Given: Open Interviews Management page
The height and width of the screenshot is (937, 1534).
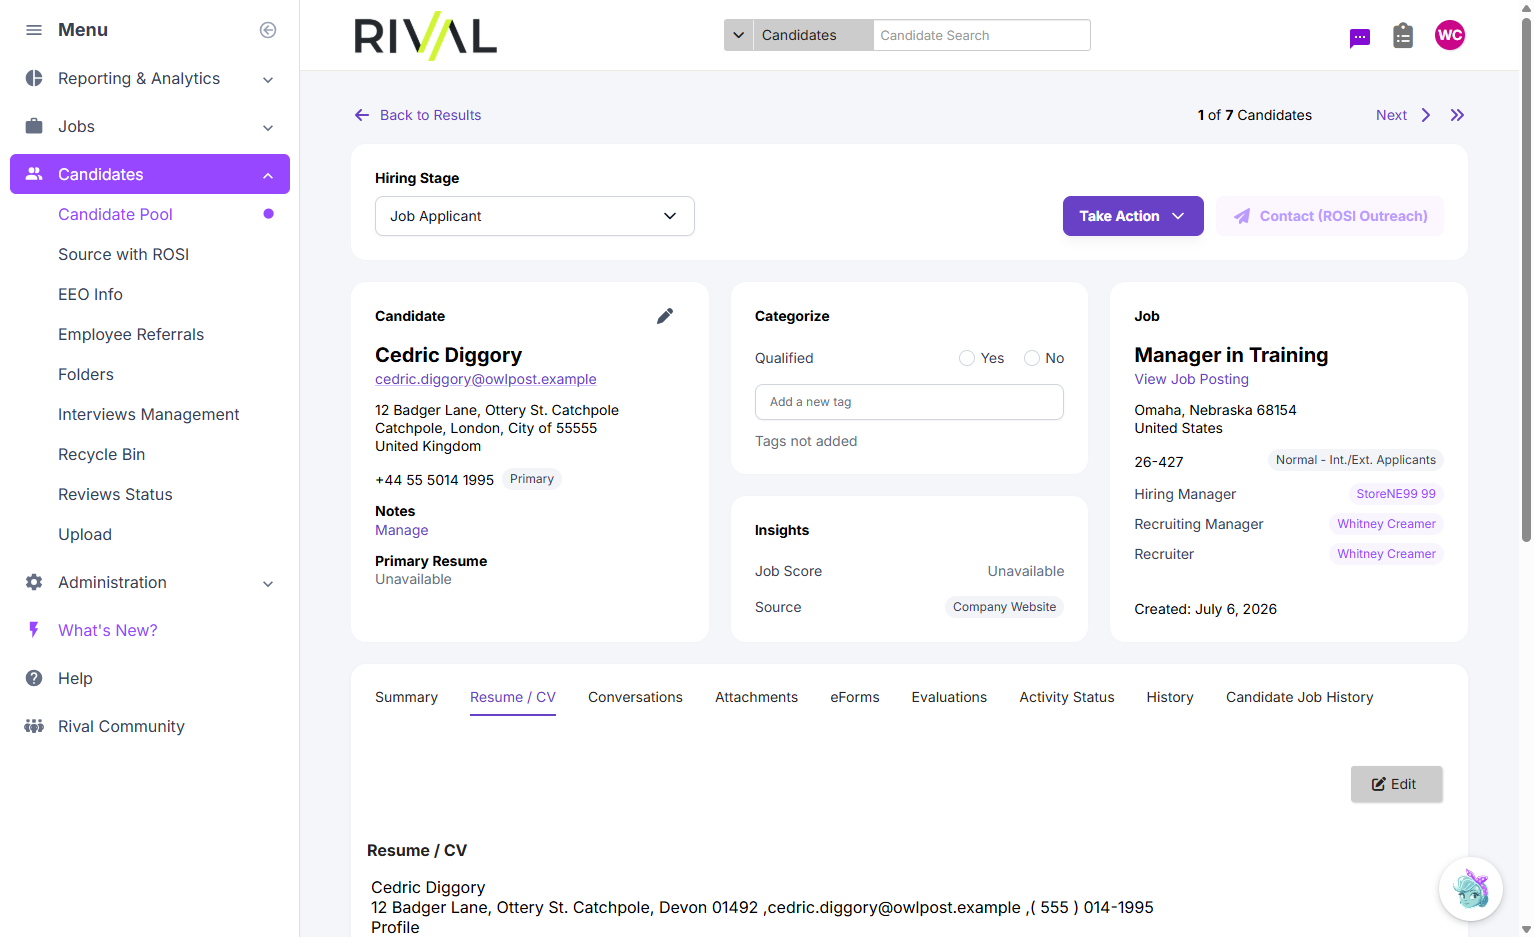Looking at the screenshot, I should (x=148, y=414).
